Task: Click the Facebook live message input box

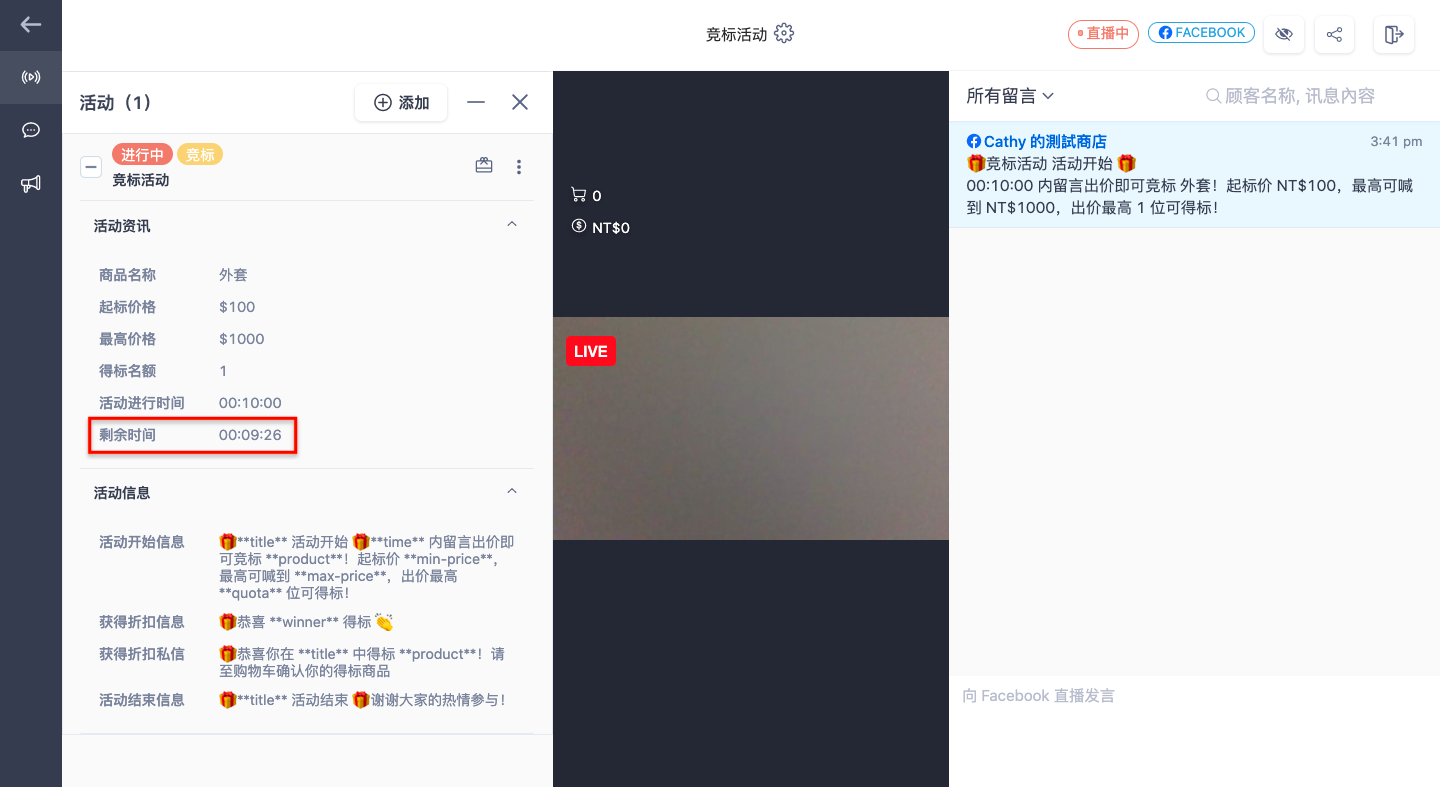Action: pos(1194,731)
